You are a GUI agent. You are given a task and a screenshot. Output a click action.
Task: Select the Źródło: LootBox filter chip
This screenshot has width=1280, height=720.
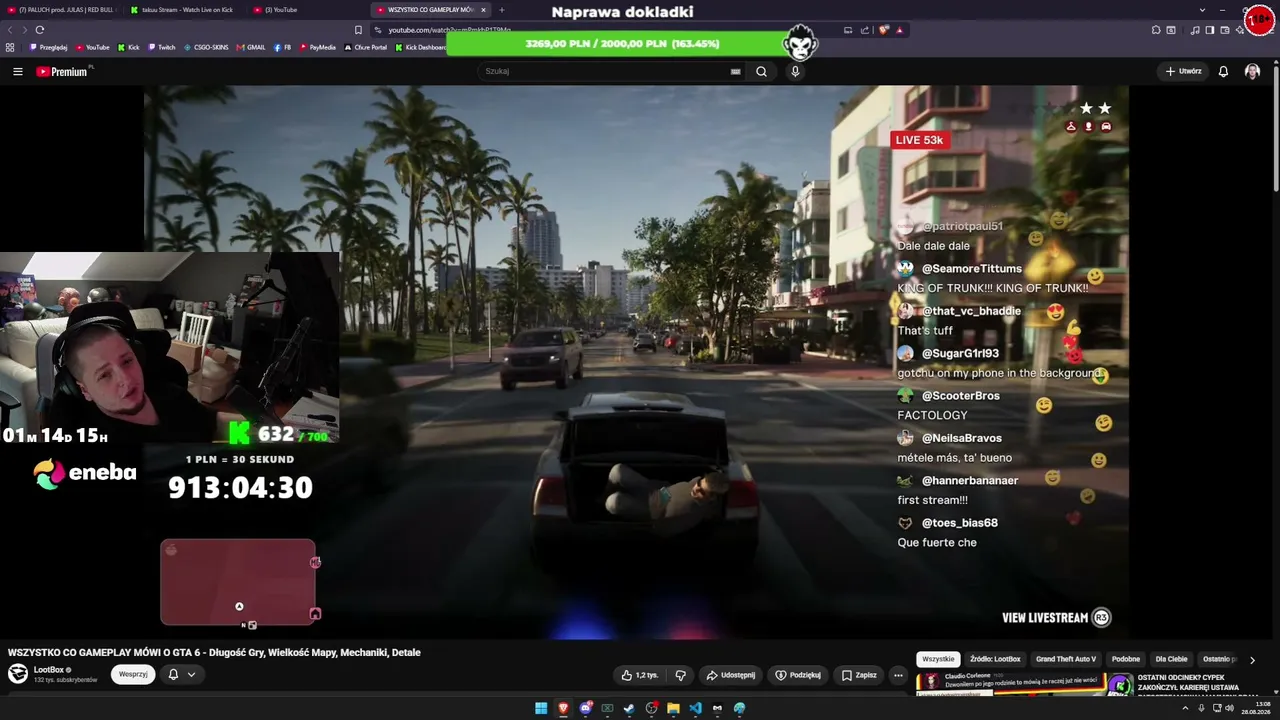pos(995,660)
